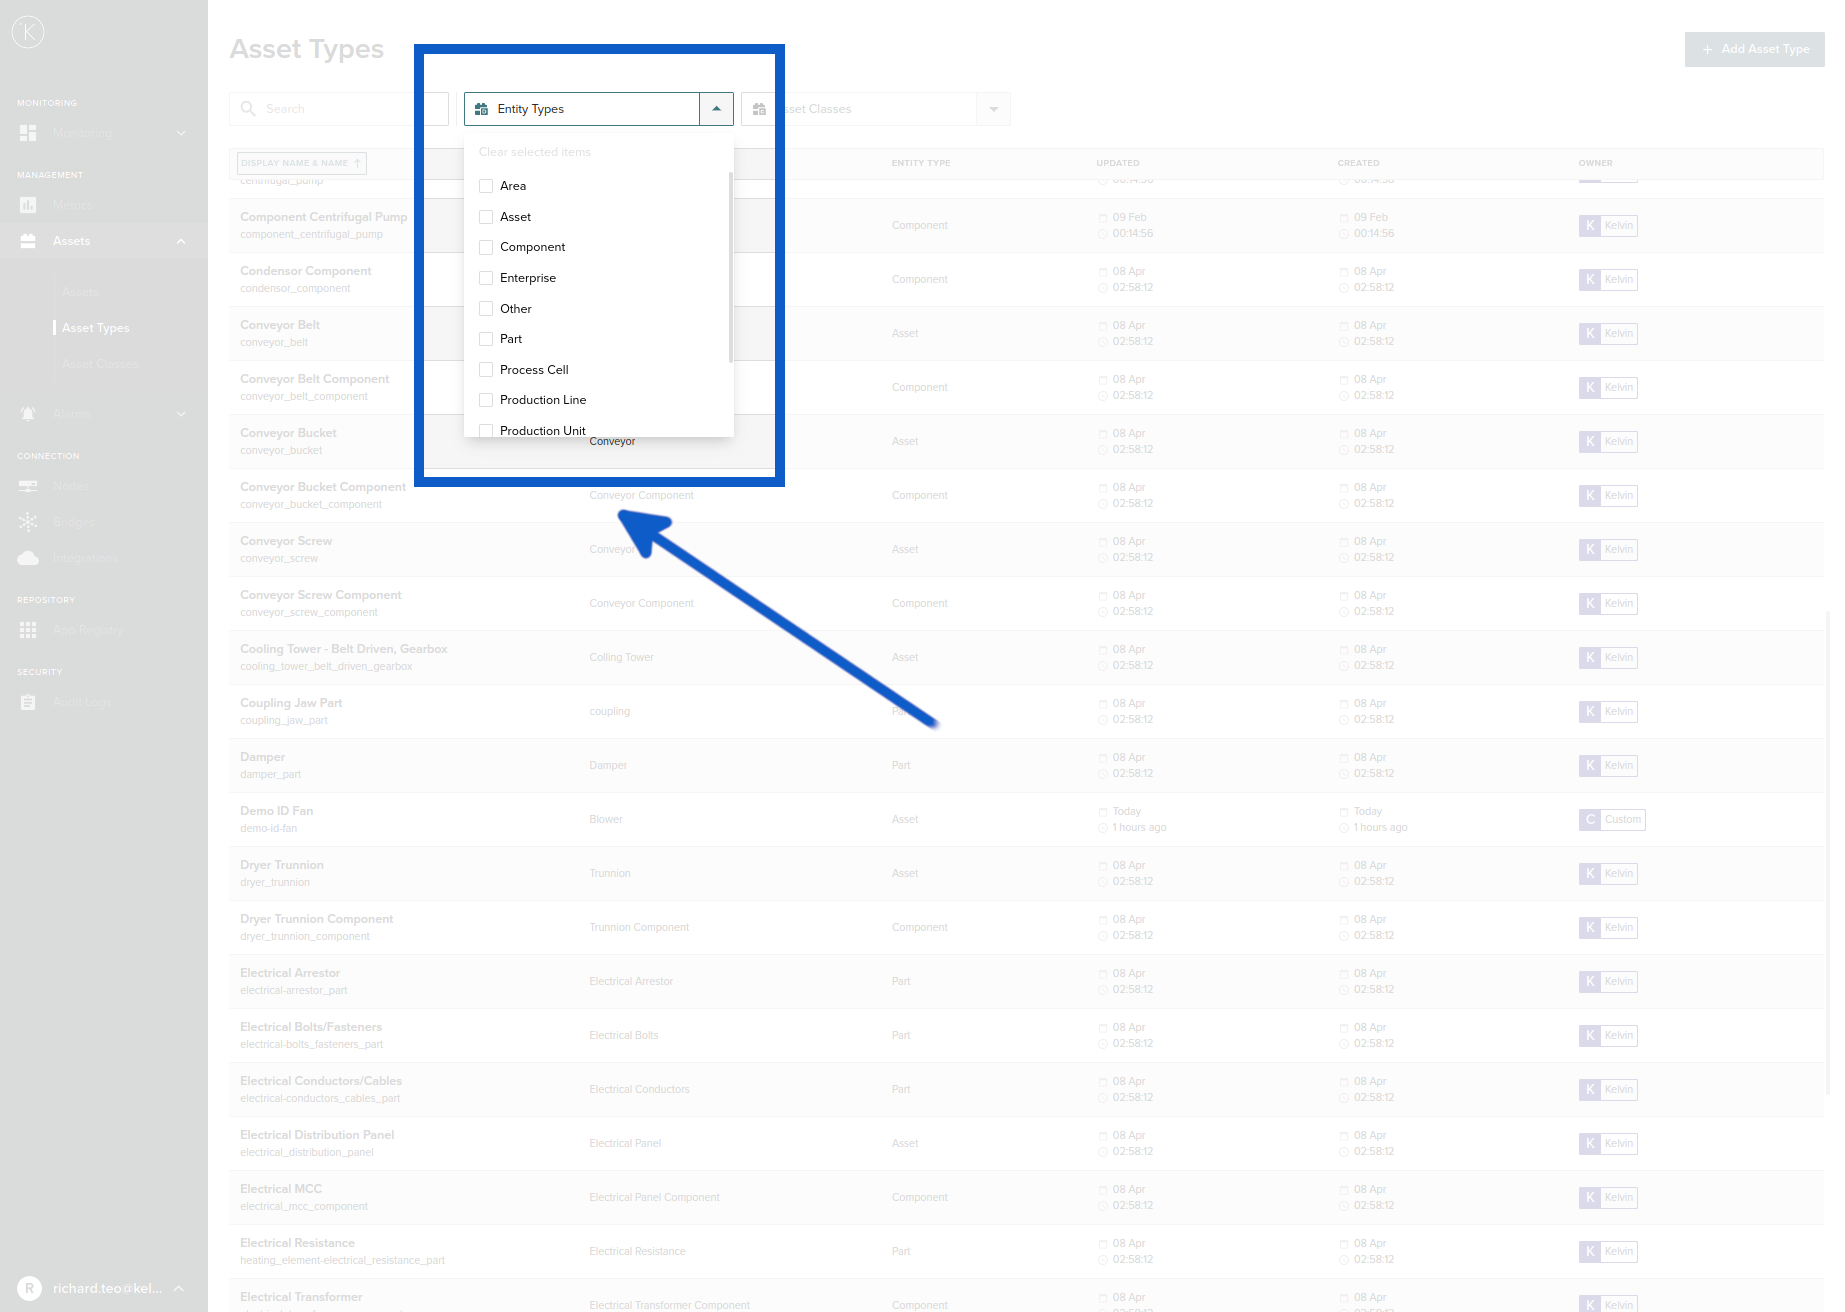Click Clear selected items link
Screen dimensions: 1845x1312
(534, 152)
